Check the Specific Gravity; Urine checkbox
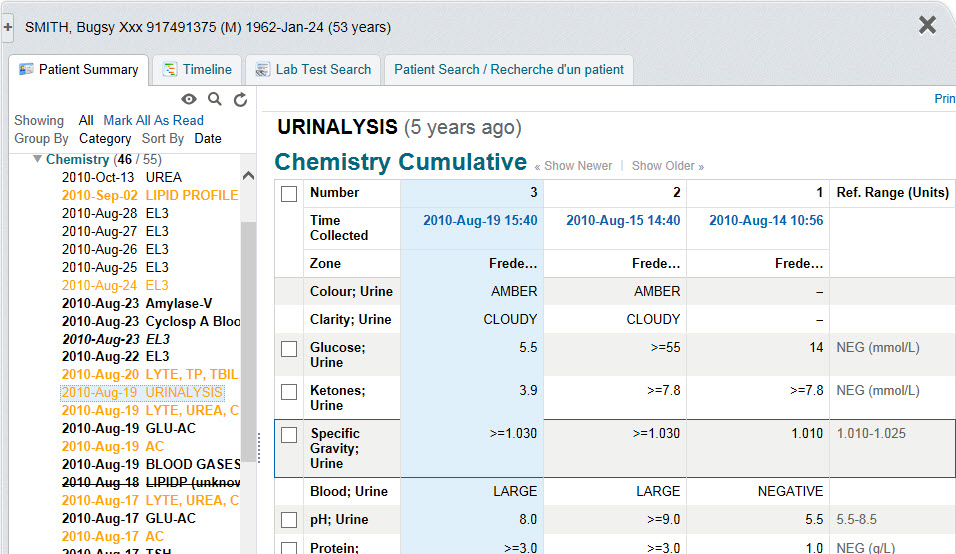Image resolution: width=956 pixels, height=554 pixels. pyautogui.click(x=289, y=435)
